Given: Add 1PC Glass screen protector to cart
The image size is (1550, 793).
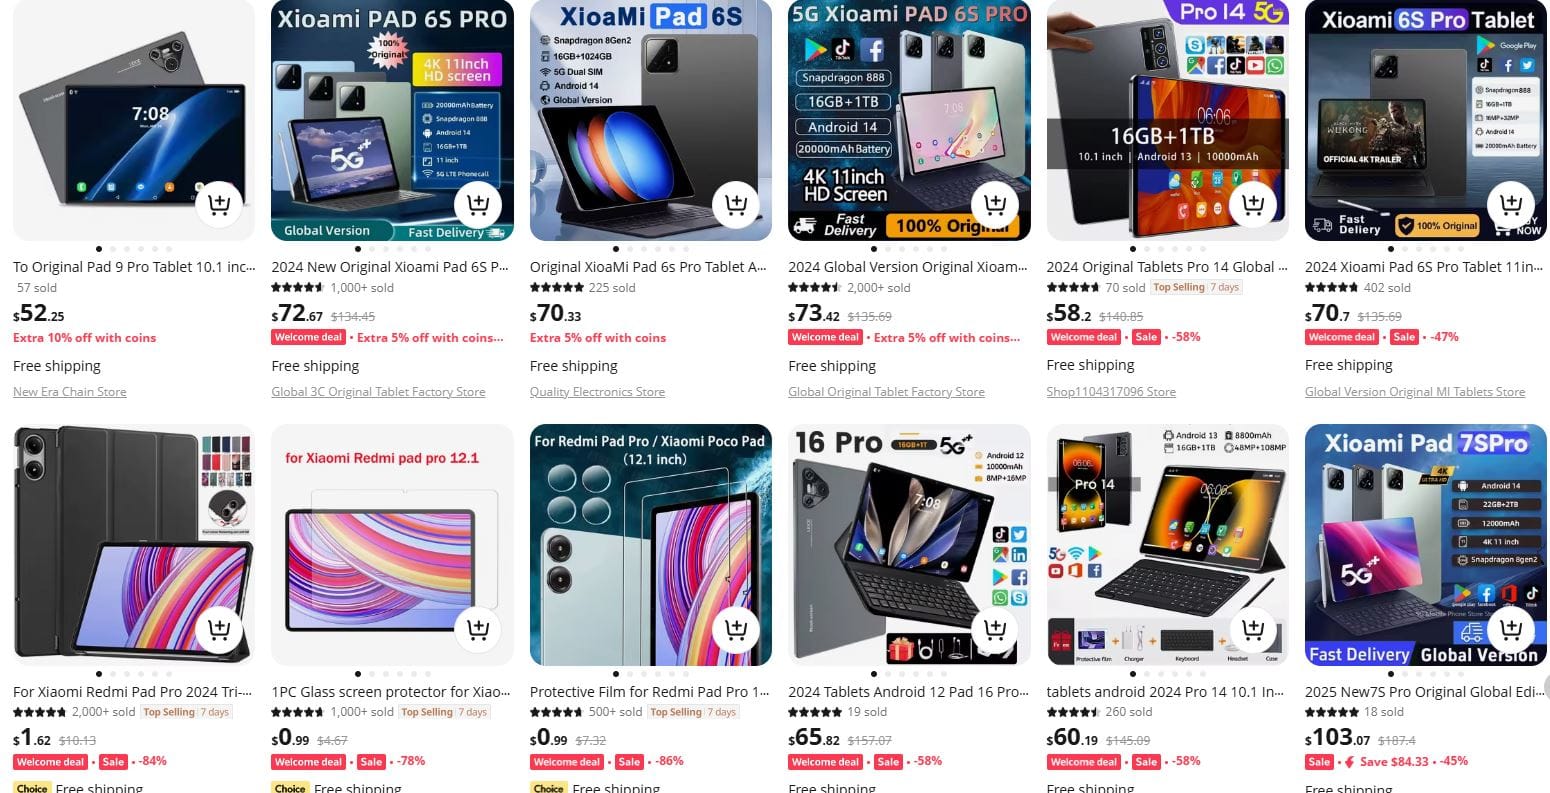Looking at the screenshot, I should pyautogui.click(x=478, y=630).
